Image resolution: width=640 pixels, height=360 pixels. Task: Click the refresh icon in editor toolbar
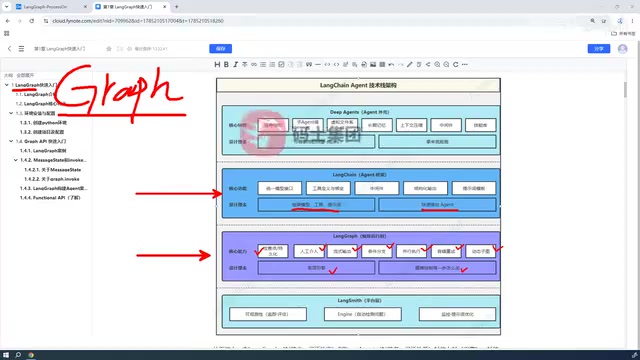tap(456, 64)
